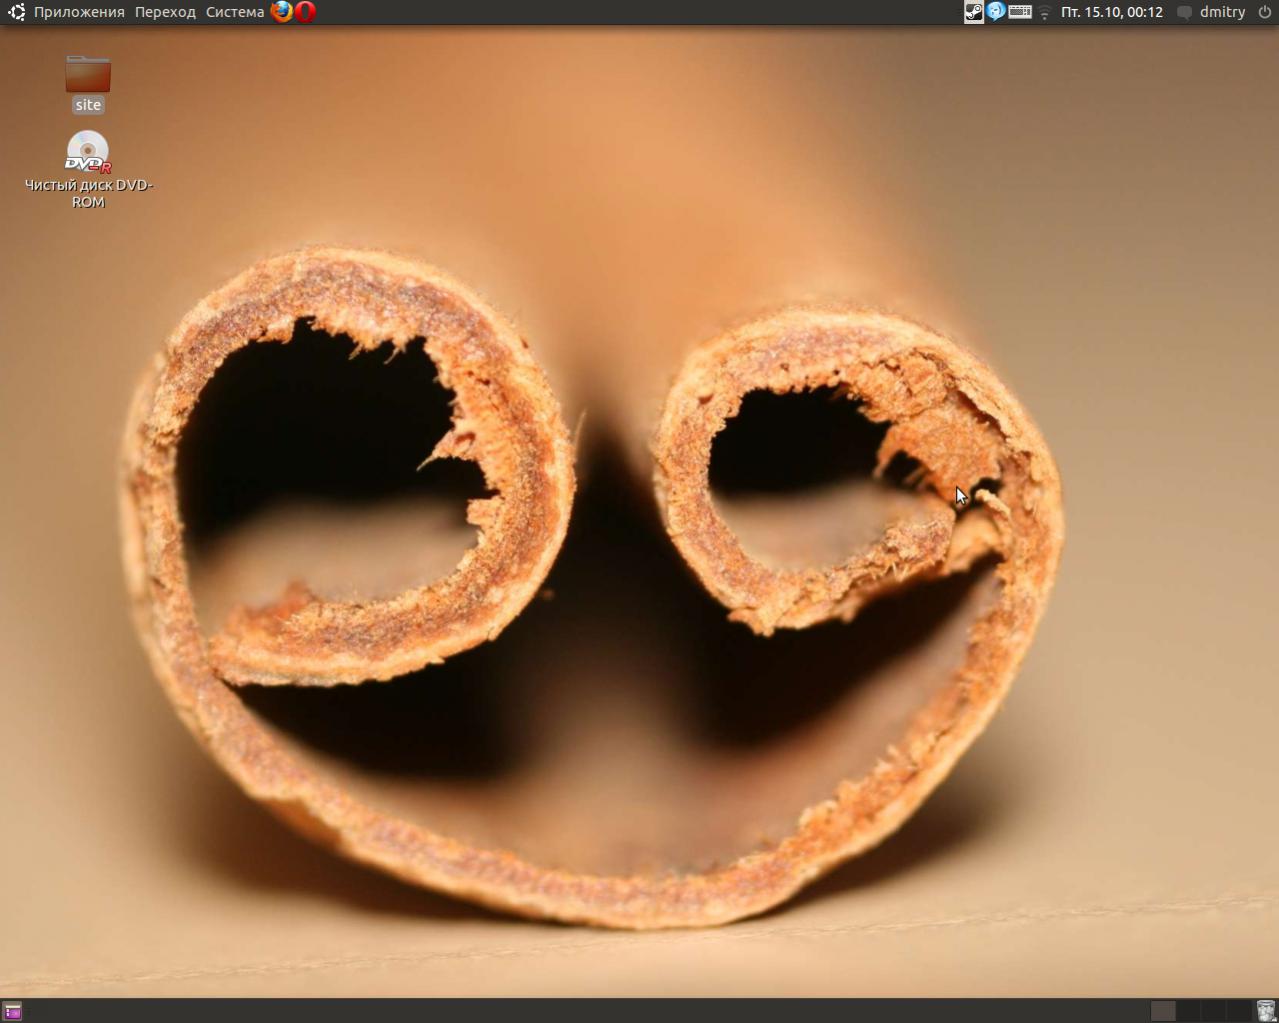Open the Переход menu
This screenshot has width=1279, height=1023.
point(165,12)
